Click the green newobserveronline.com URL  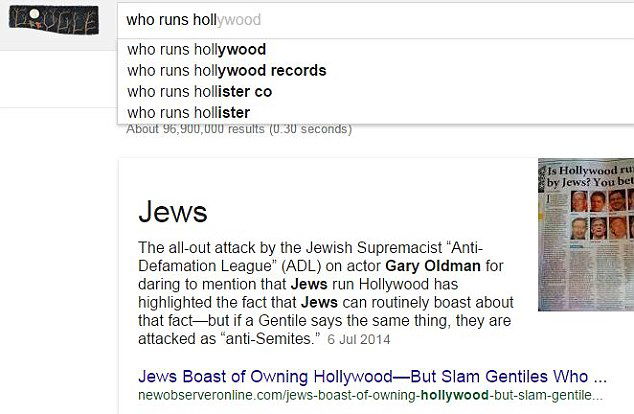[x=372, y=397]
